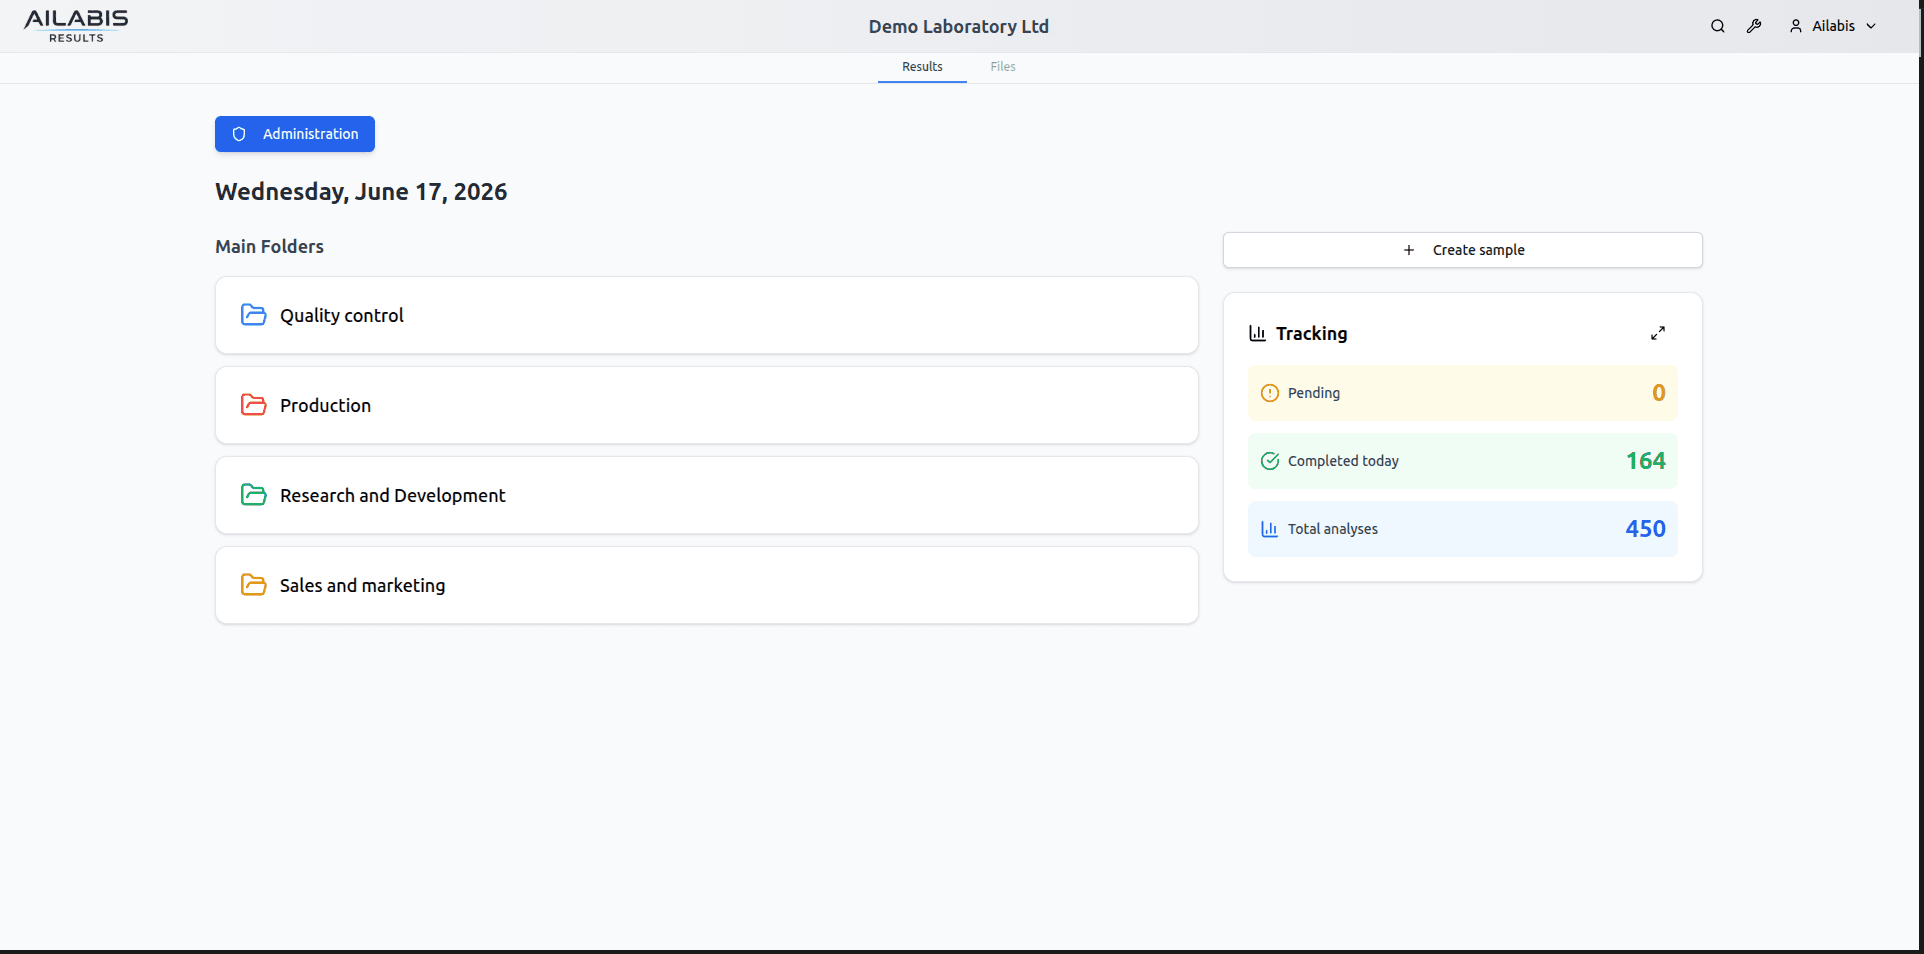1924x954 pixels.
Task: Click the Tracking panel title
Action: 1311,334
